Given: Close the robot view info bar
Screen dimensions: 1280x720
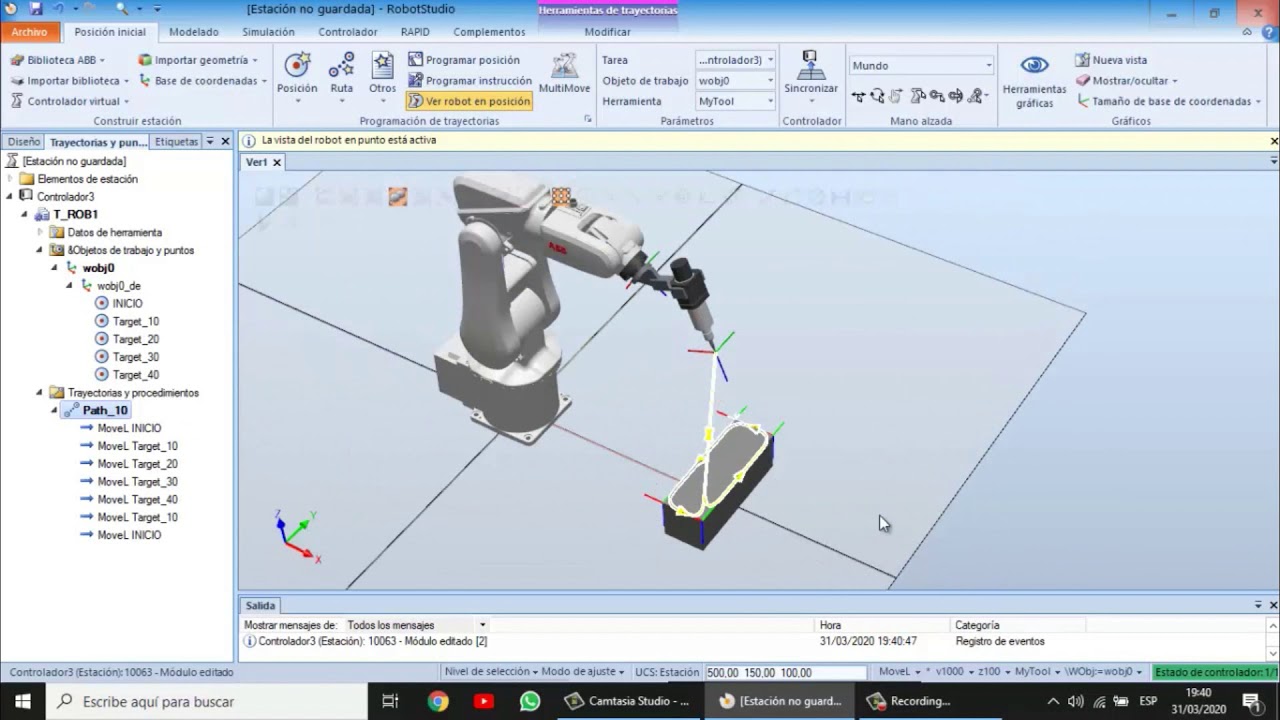Looking at the screenshot, I should tap(1274, 141).
